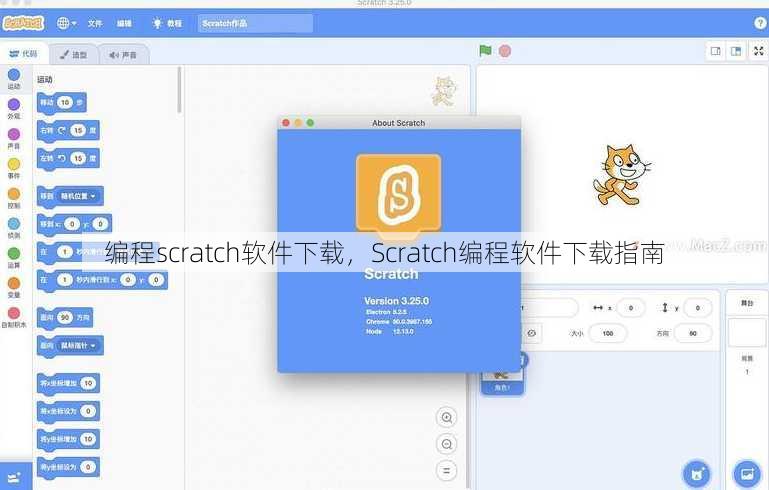This screenshot has height=490, width=769.
Task: Open the 教程 (Tutorials) lightbulb item
Action: 167,23
